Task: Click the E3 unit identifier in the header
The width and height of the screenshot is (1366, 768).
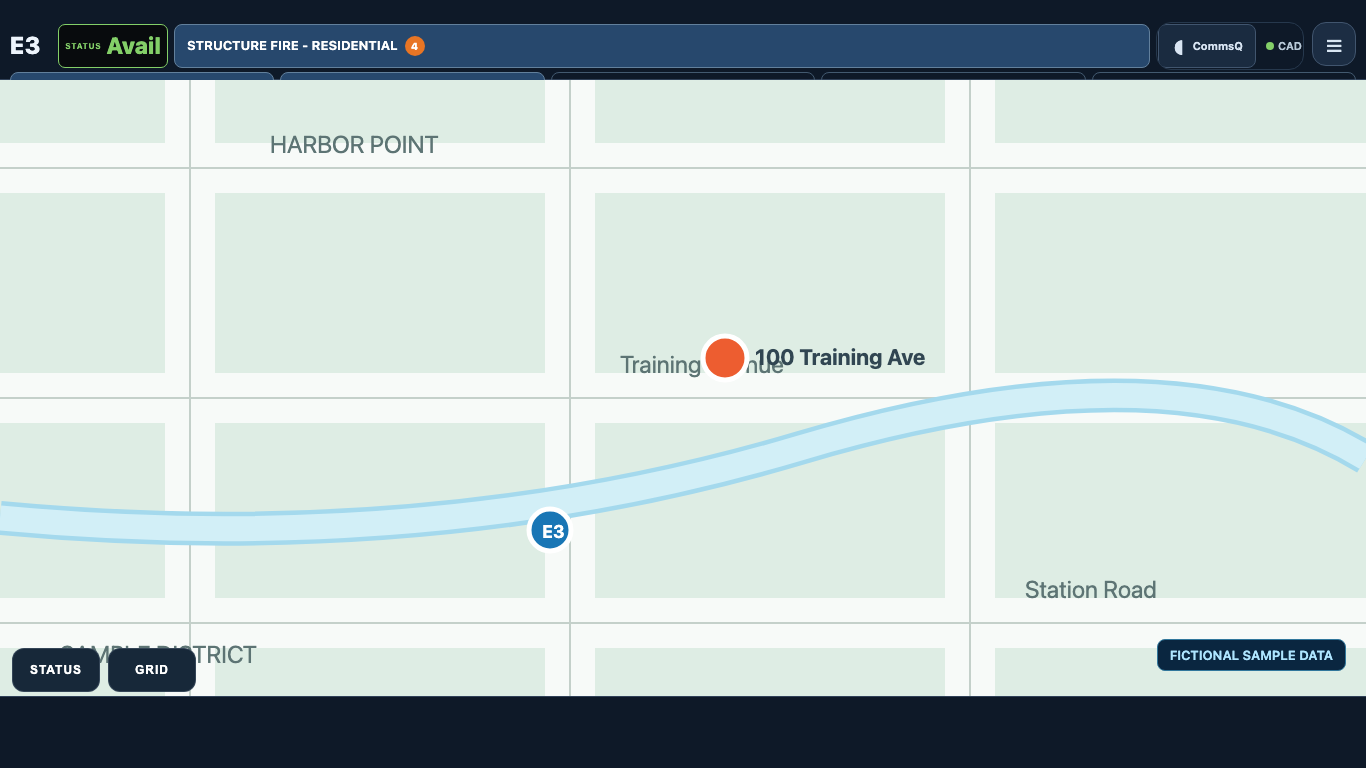Action: pyautogui.click(x=25, y=46)
